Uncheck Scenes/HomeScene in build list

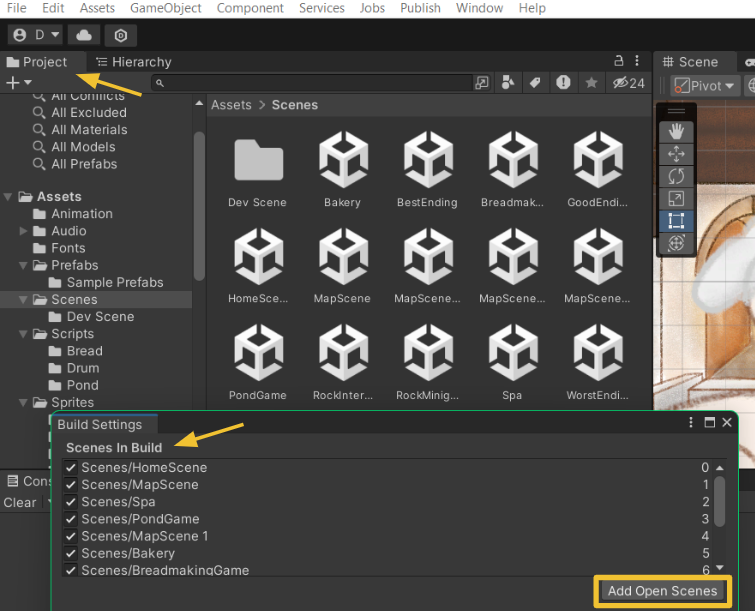click(x=71, y=468)
